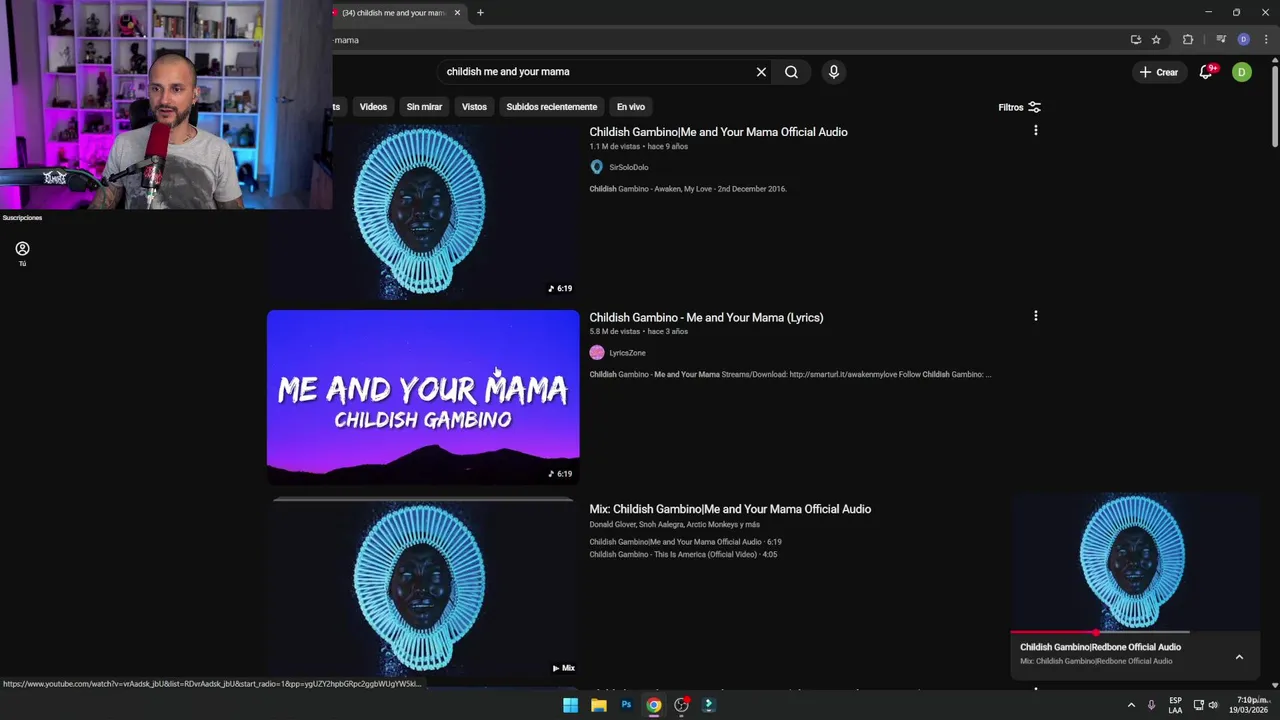Screen dimensions: 1280x720
Task: Open Chrome extensions puzzle icon
Action: click(x=1188, y=40)
